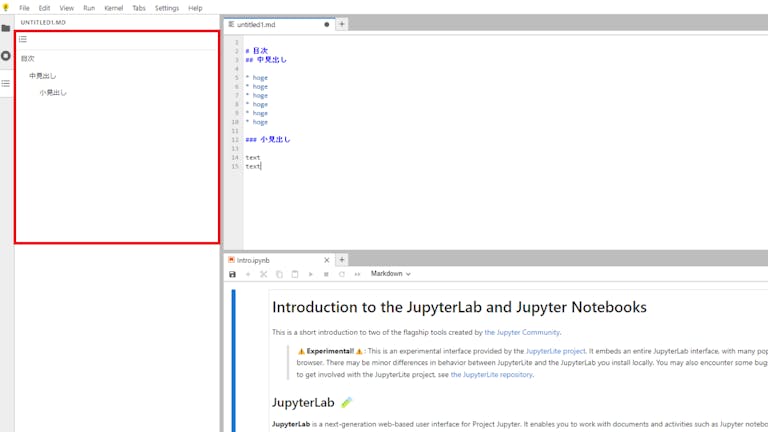768x432 pixels.
Task: Cut the selected cell
Action: (264, 274)
